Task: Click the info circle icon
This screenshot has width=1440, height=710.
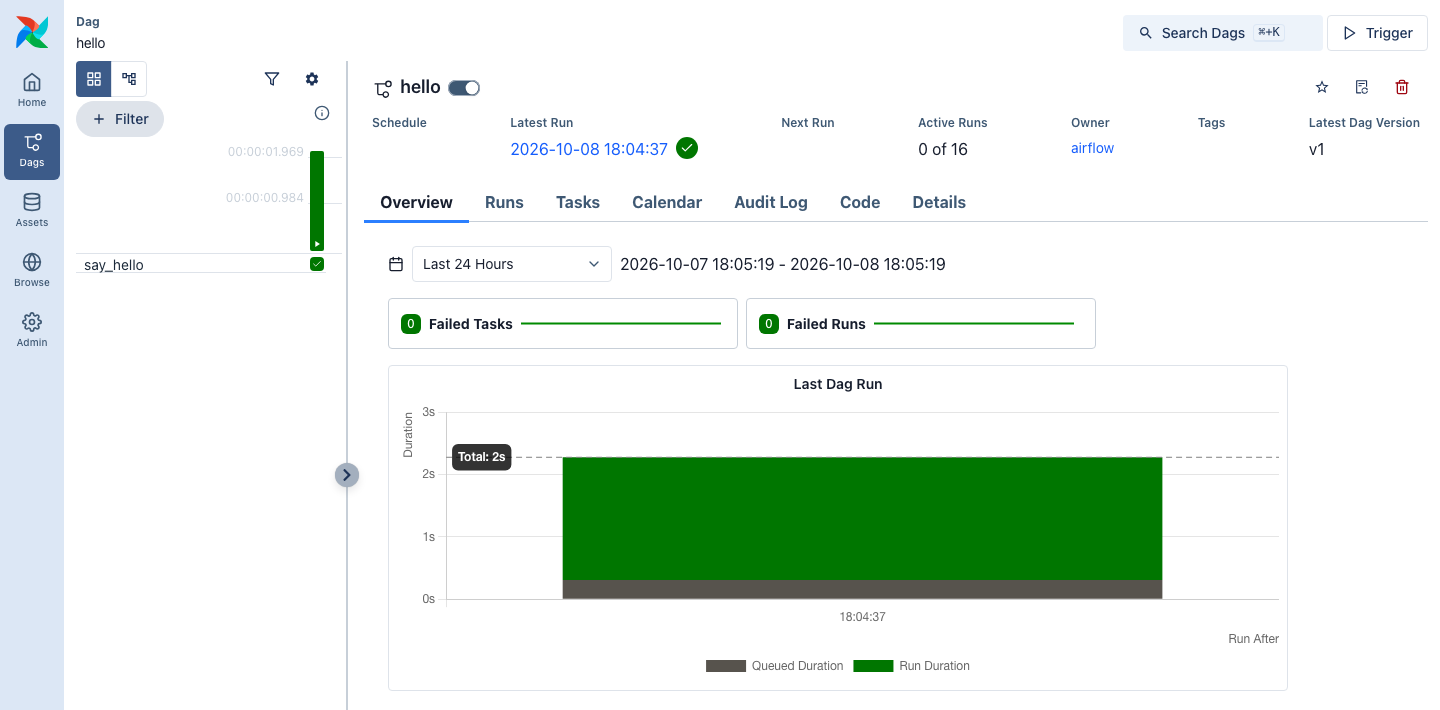Action: coord(322,113)
